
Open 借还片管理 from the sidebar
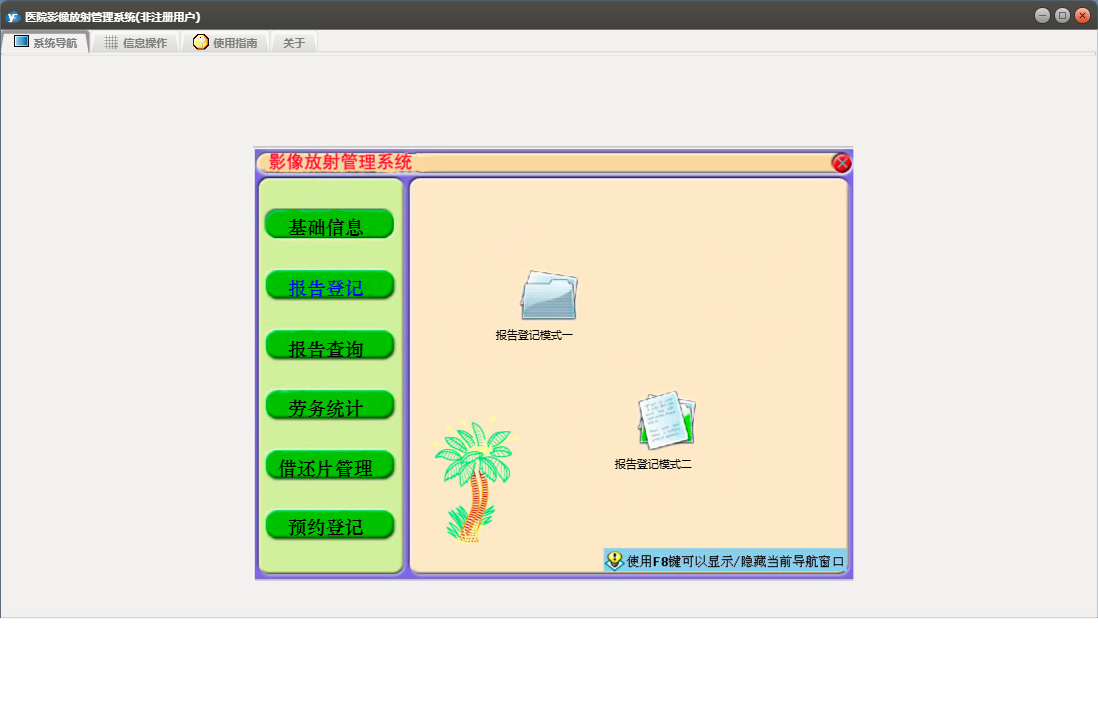329,466
